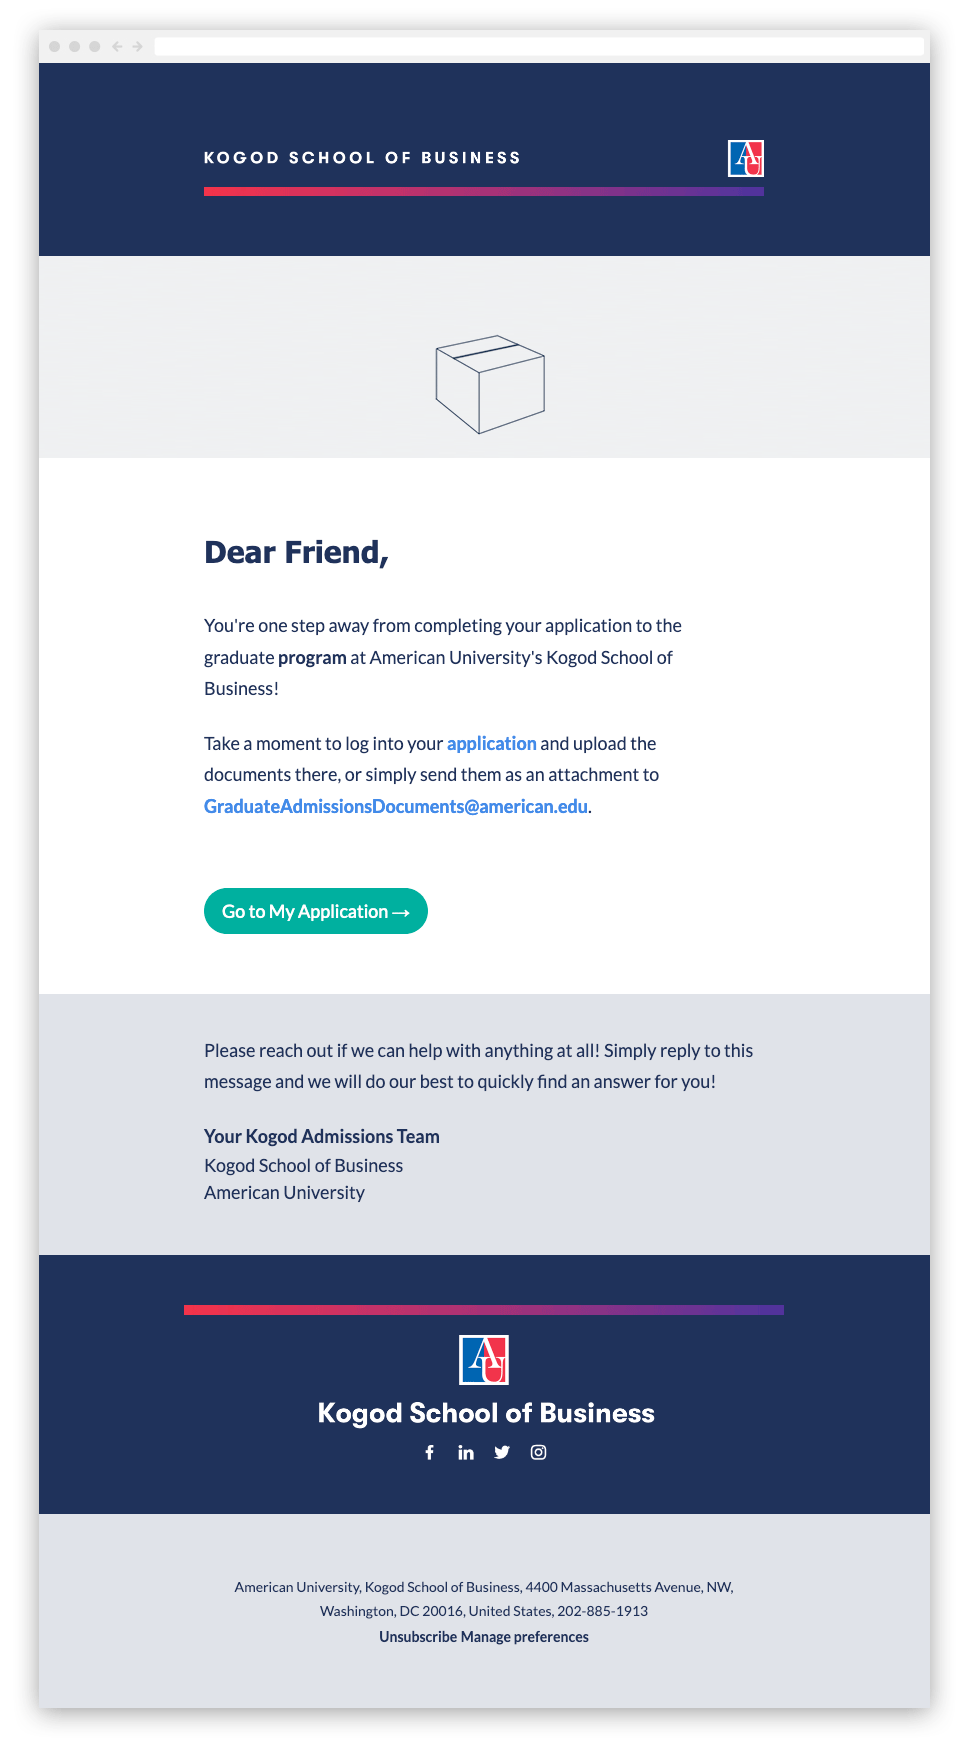Open the Facebook social icon
The width and height of the screenshot is (960, 1739).
pyautogui.click(x=430, y=1452)
